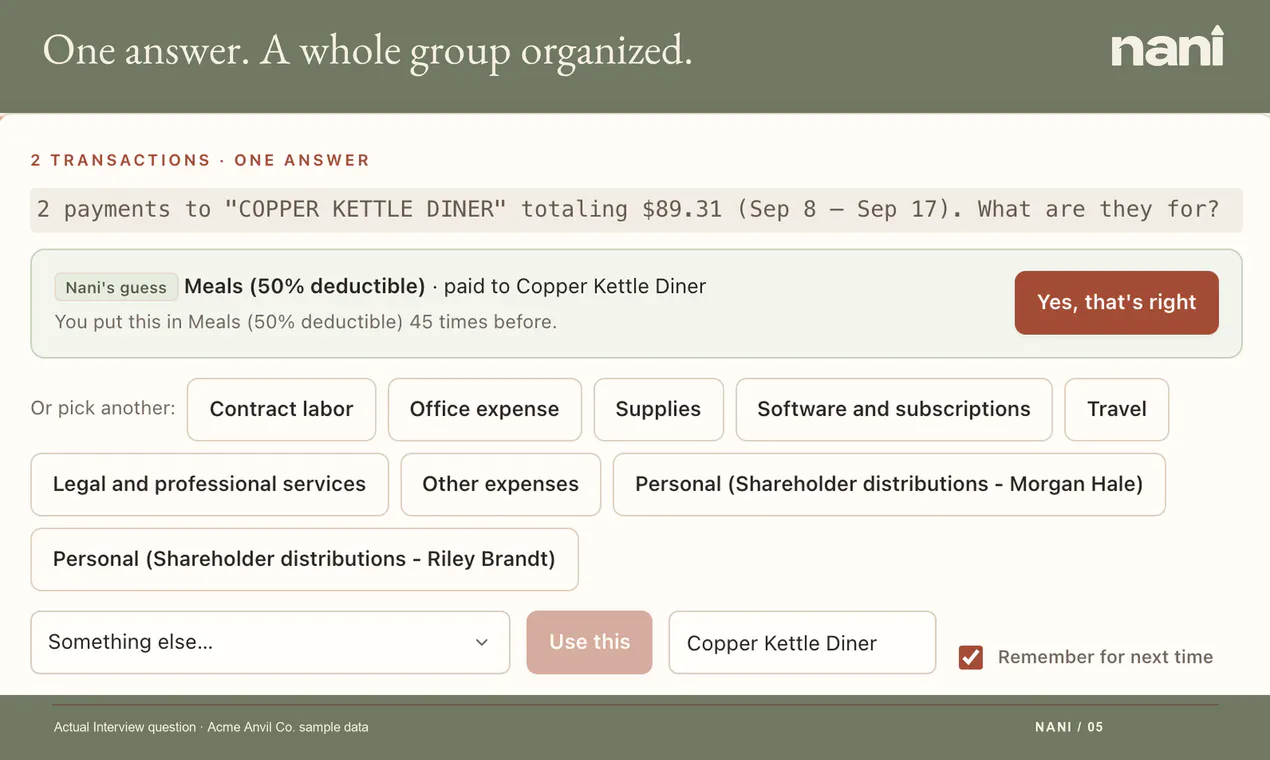This screenshot has height=760, width=1270.
Task: Pick the Contract labor category
Action: coord(281,409)
